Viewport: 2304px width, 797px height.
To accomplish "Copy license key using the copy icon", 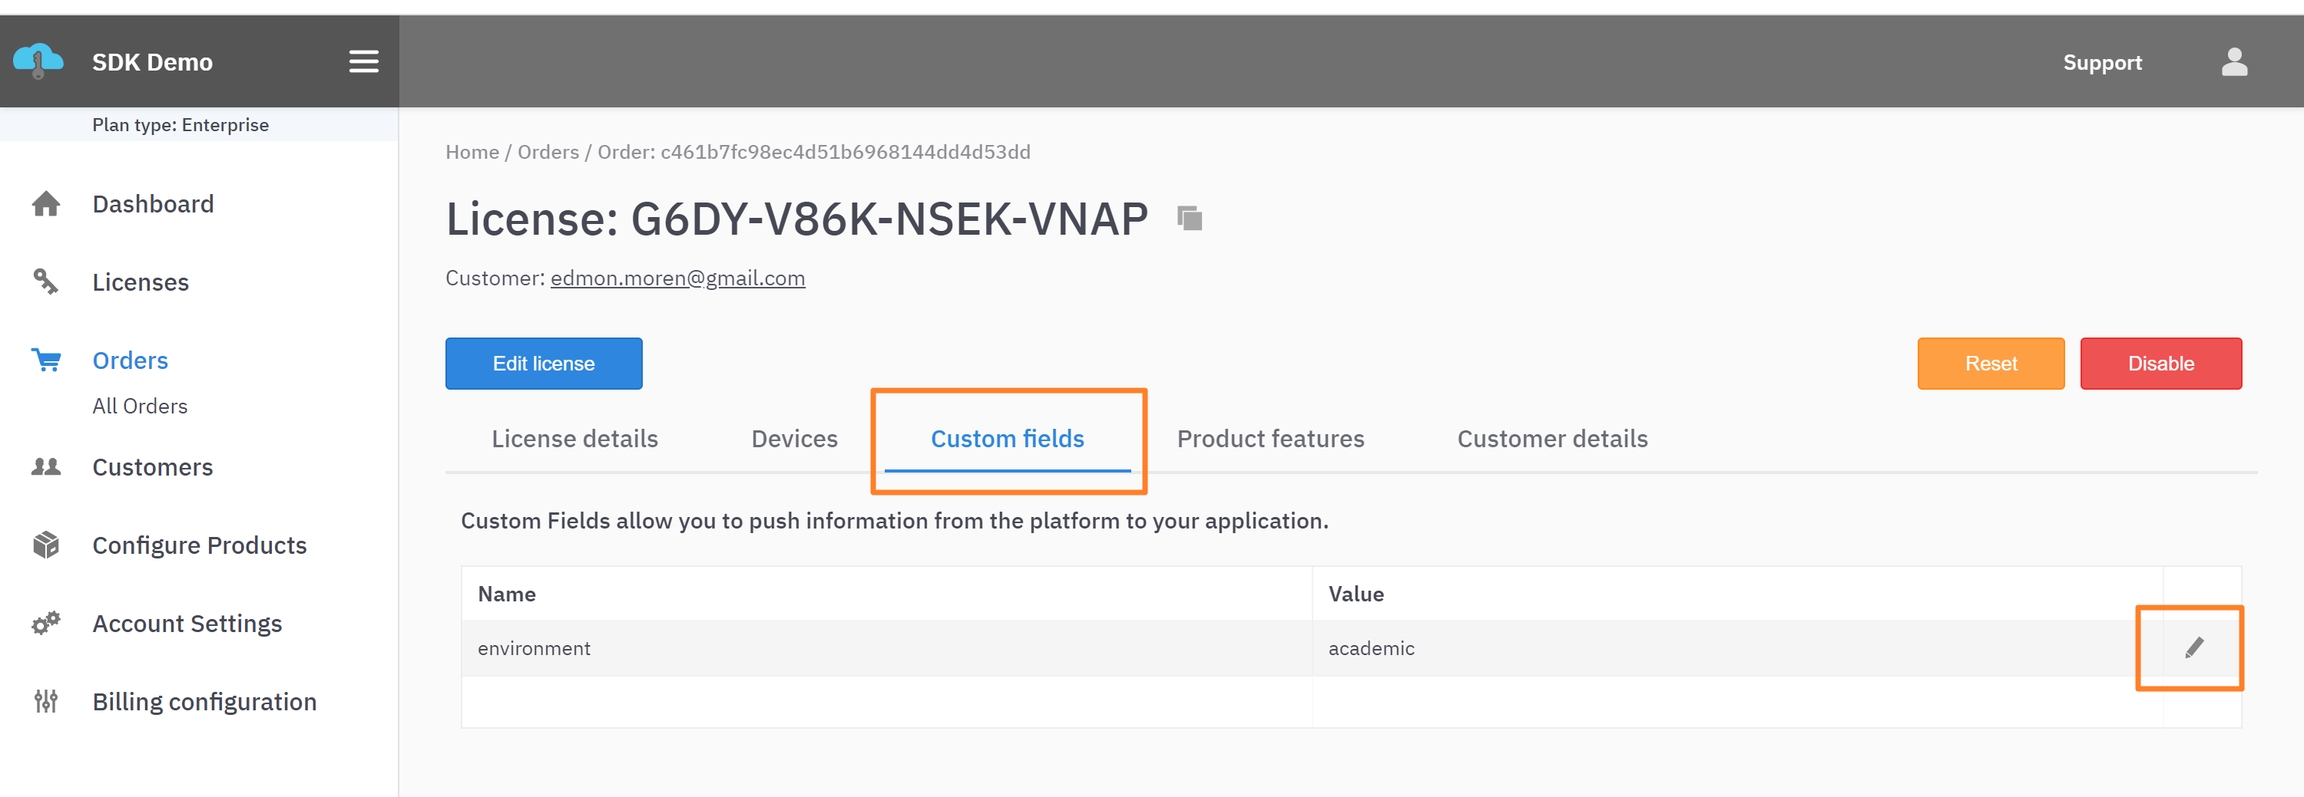I will point(1189,218).
